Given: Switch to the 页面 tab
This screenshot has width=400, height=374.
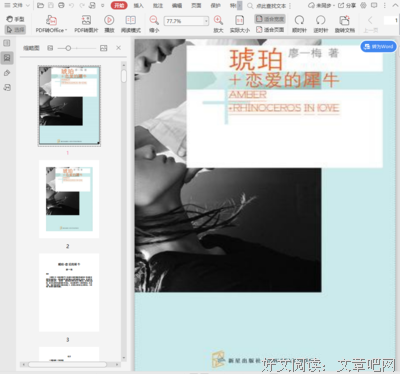Looking at the screenshot, I should (196, 5).
